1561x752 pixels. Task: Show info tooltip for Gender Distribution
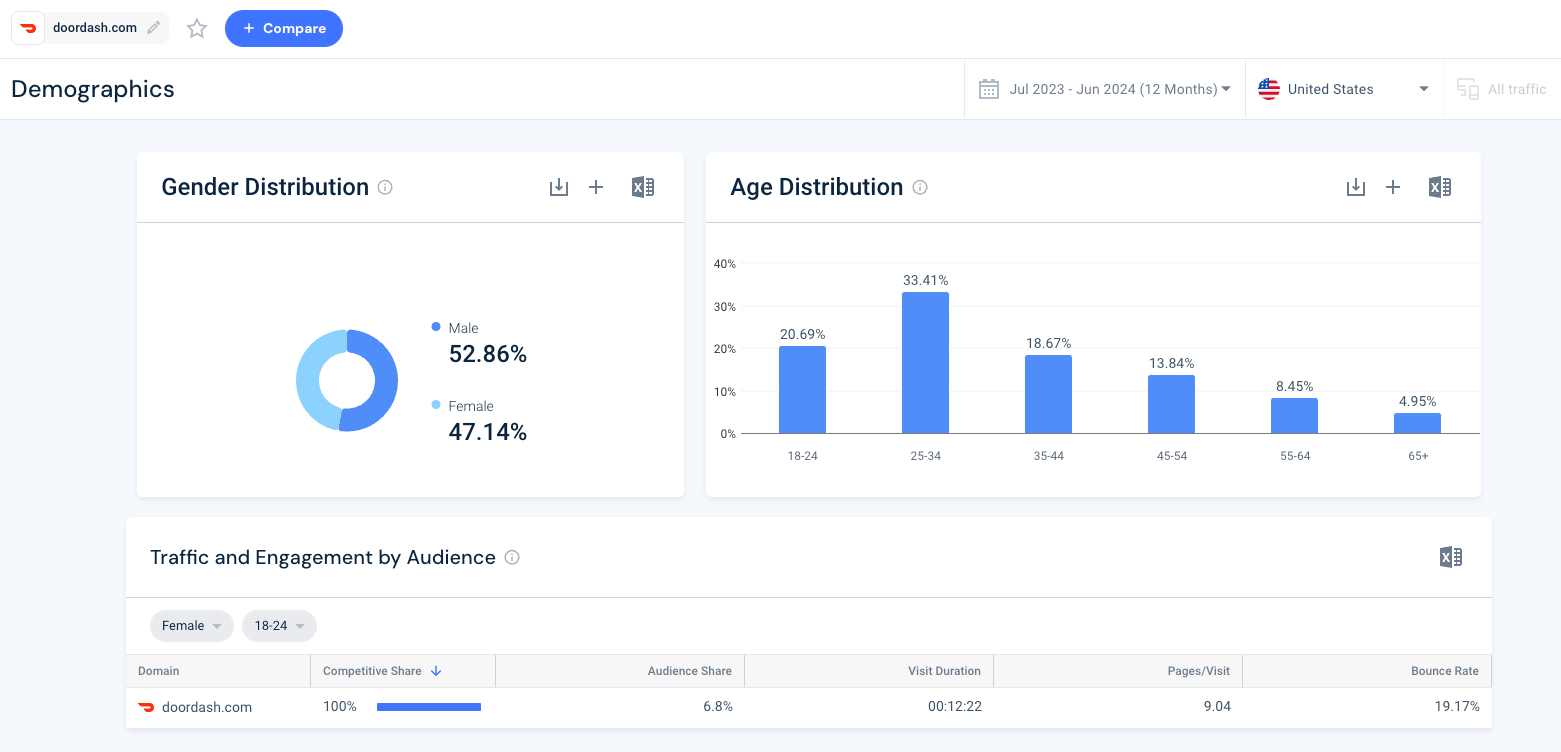[385, 187]
